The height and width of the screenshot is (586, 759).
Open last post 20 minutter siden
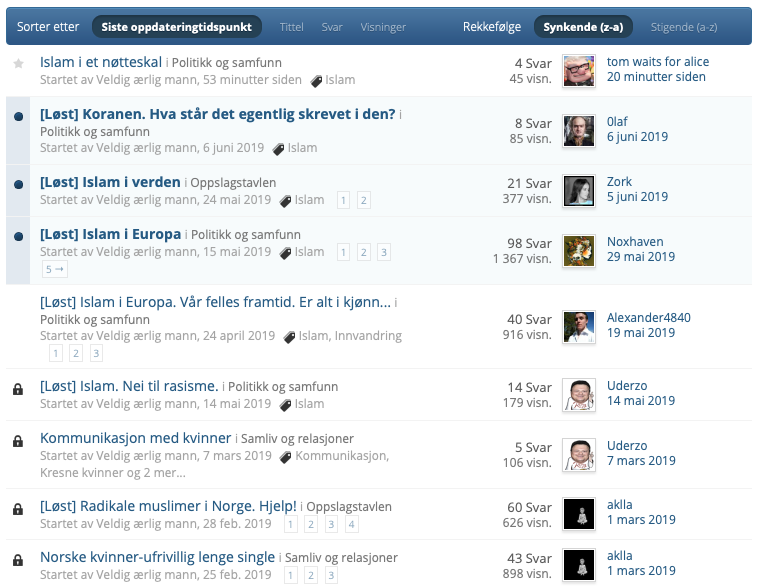coord(656,76)
